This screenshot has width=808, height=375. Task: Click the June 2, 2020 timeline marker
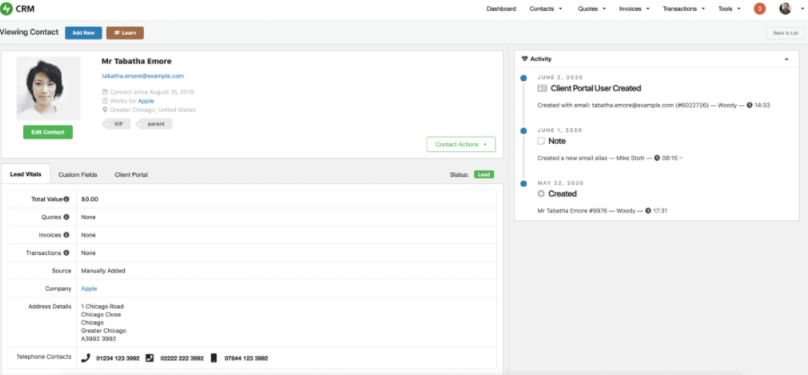524,78
